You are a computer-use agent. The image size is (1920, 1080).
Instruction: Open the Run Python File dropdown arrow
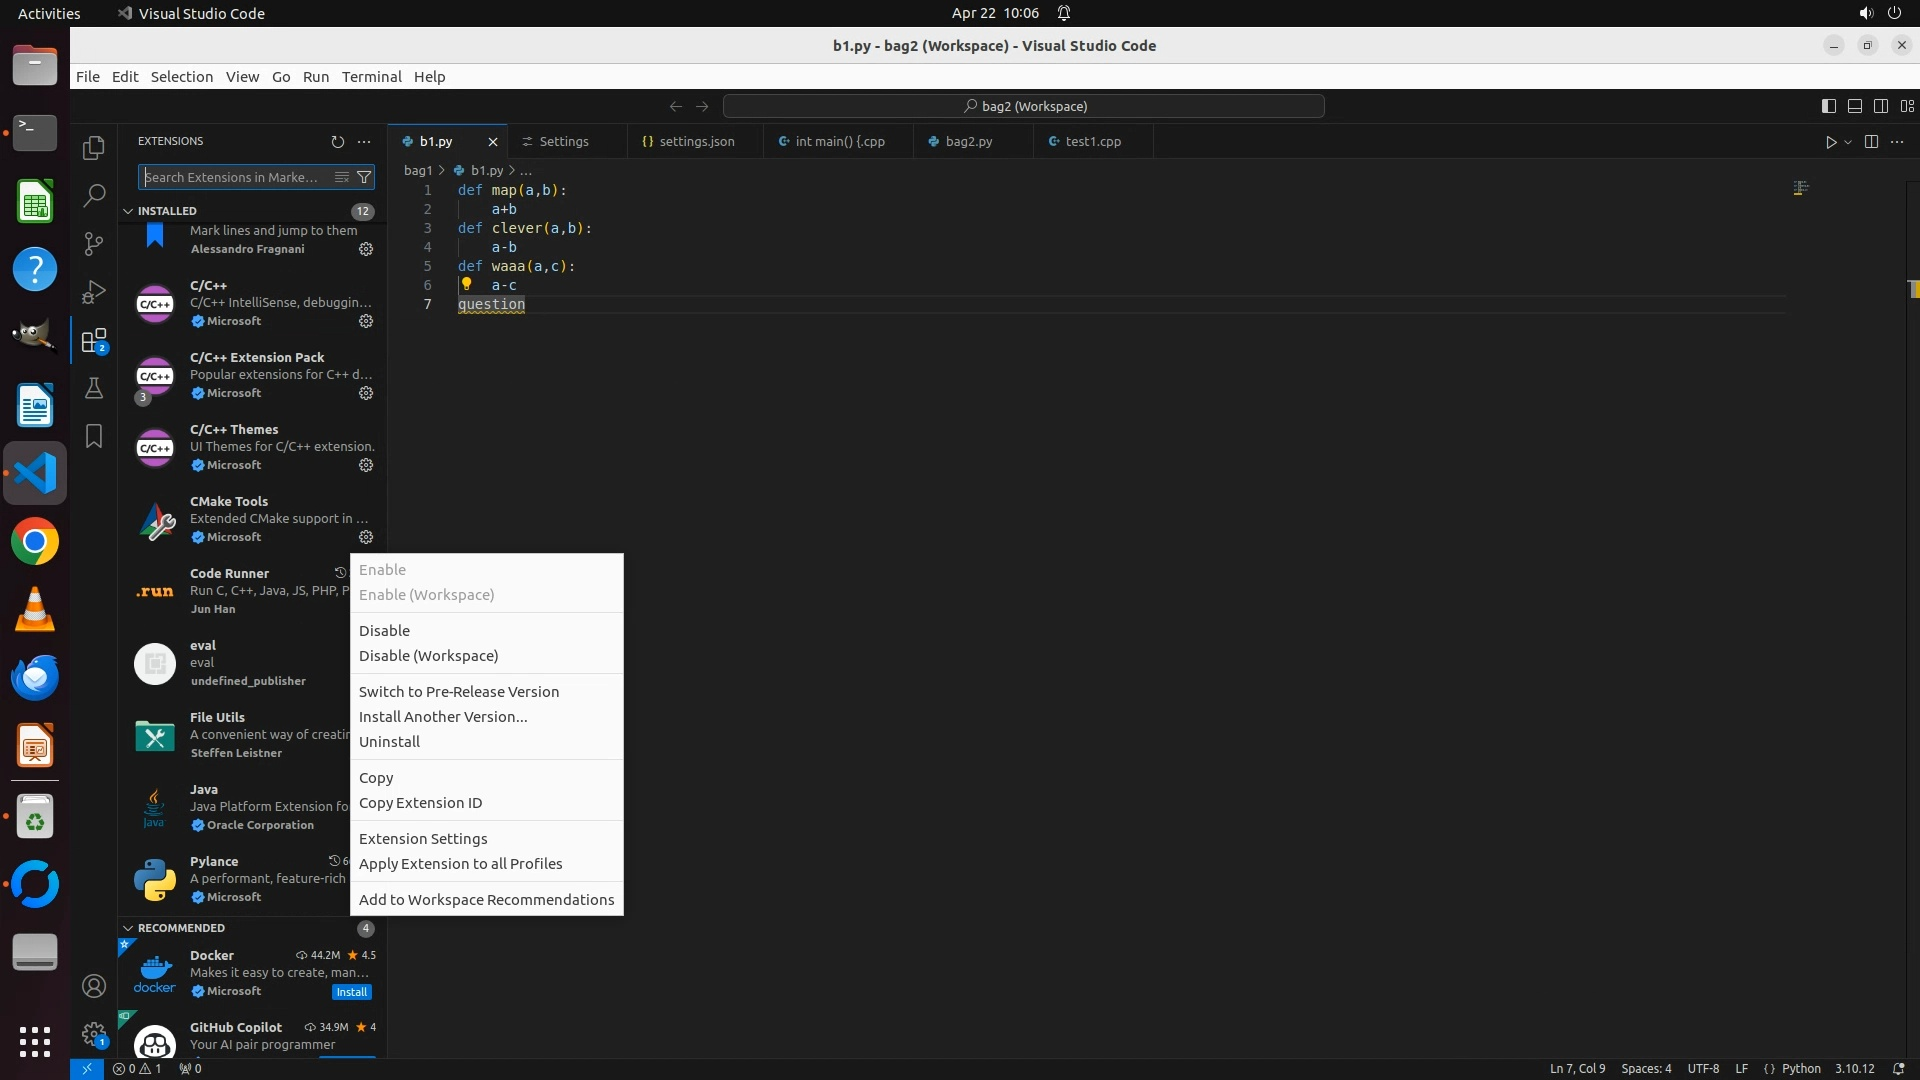tap(1848, 142)
